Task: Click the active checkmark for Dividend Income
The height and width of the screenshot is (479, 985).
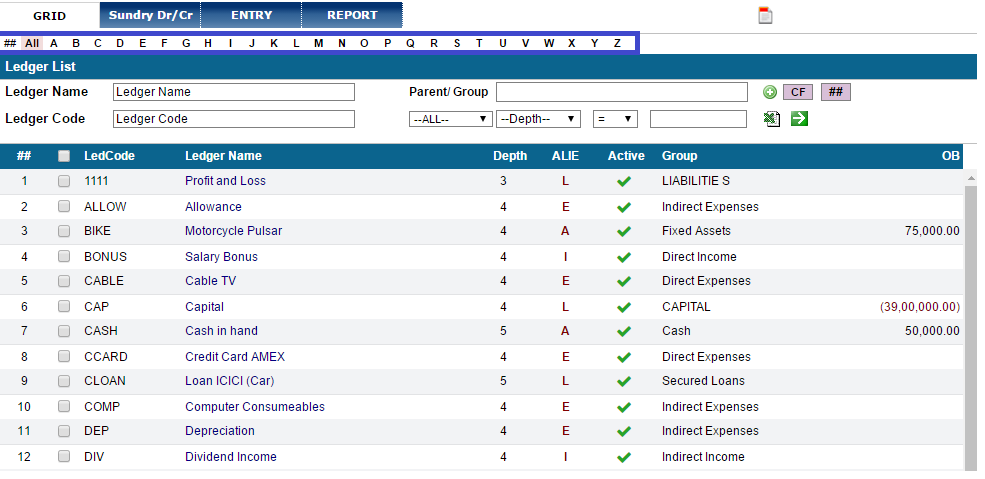Action: [624, 458]
